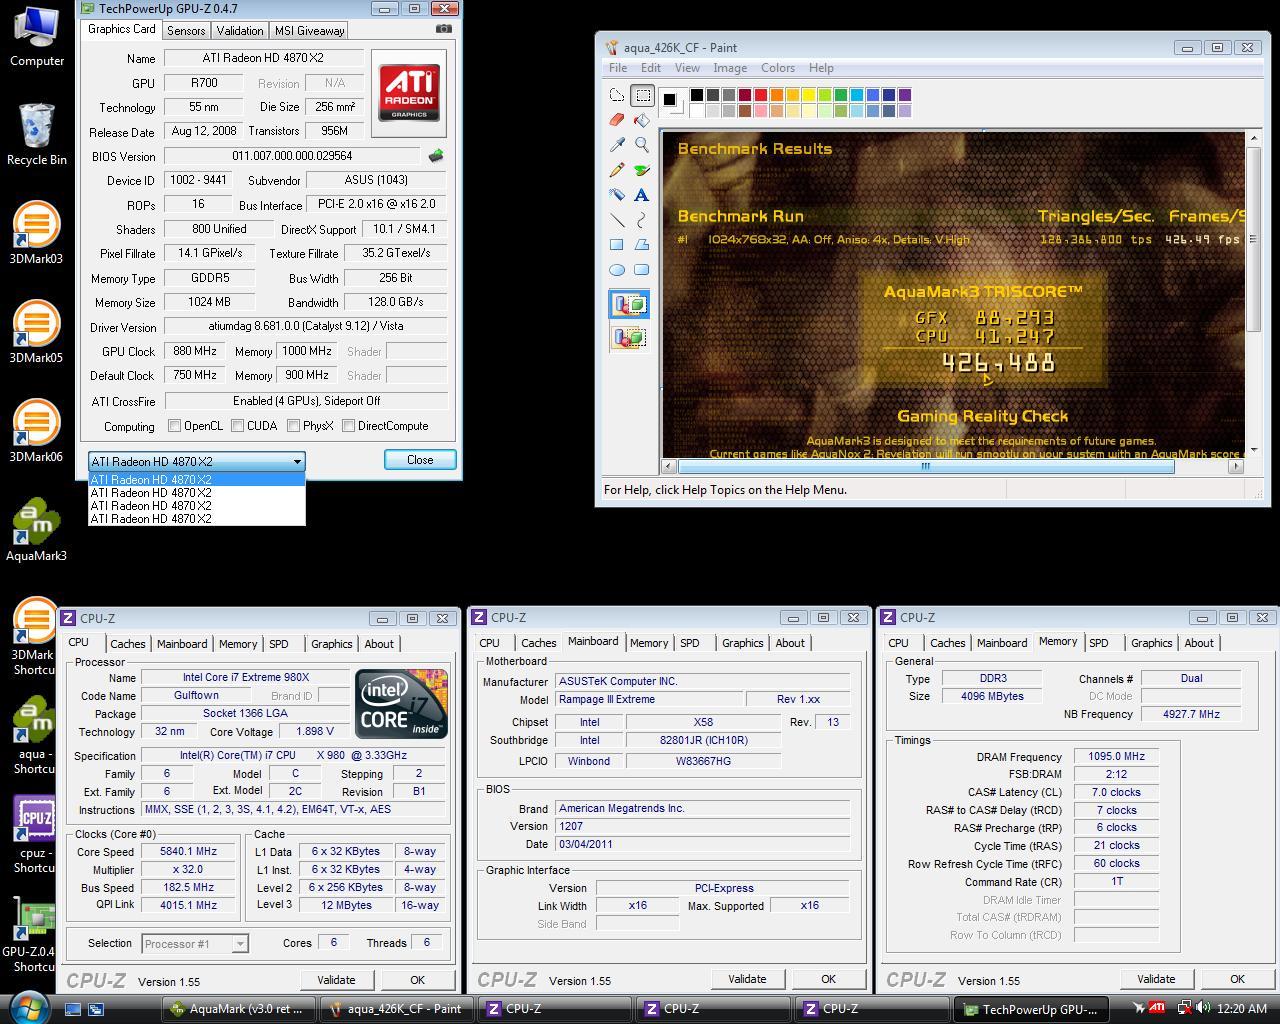Enable the OpenCL checkbox in GPU-Z
This screenshot has width=1280, height=1024.
click(x=175, y=426)
